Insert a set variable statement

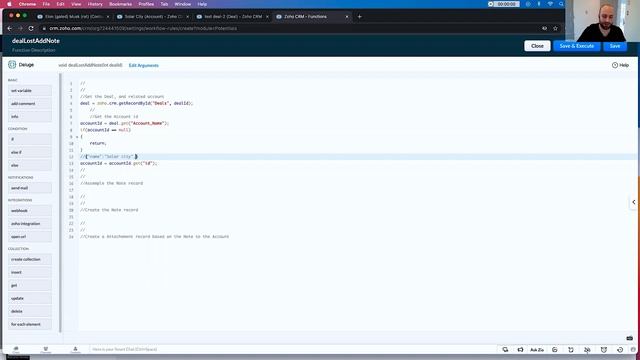pyautogui.click(x=30, y=91)
